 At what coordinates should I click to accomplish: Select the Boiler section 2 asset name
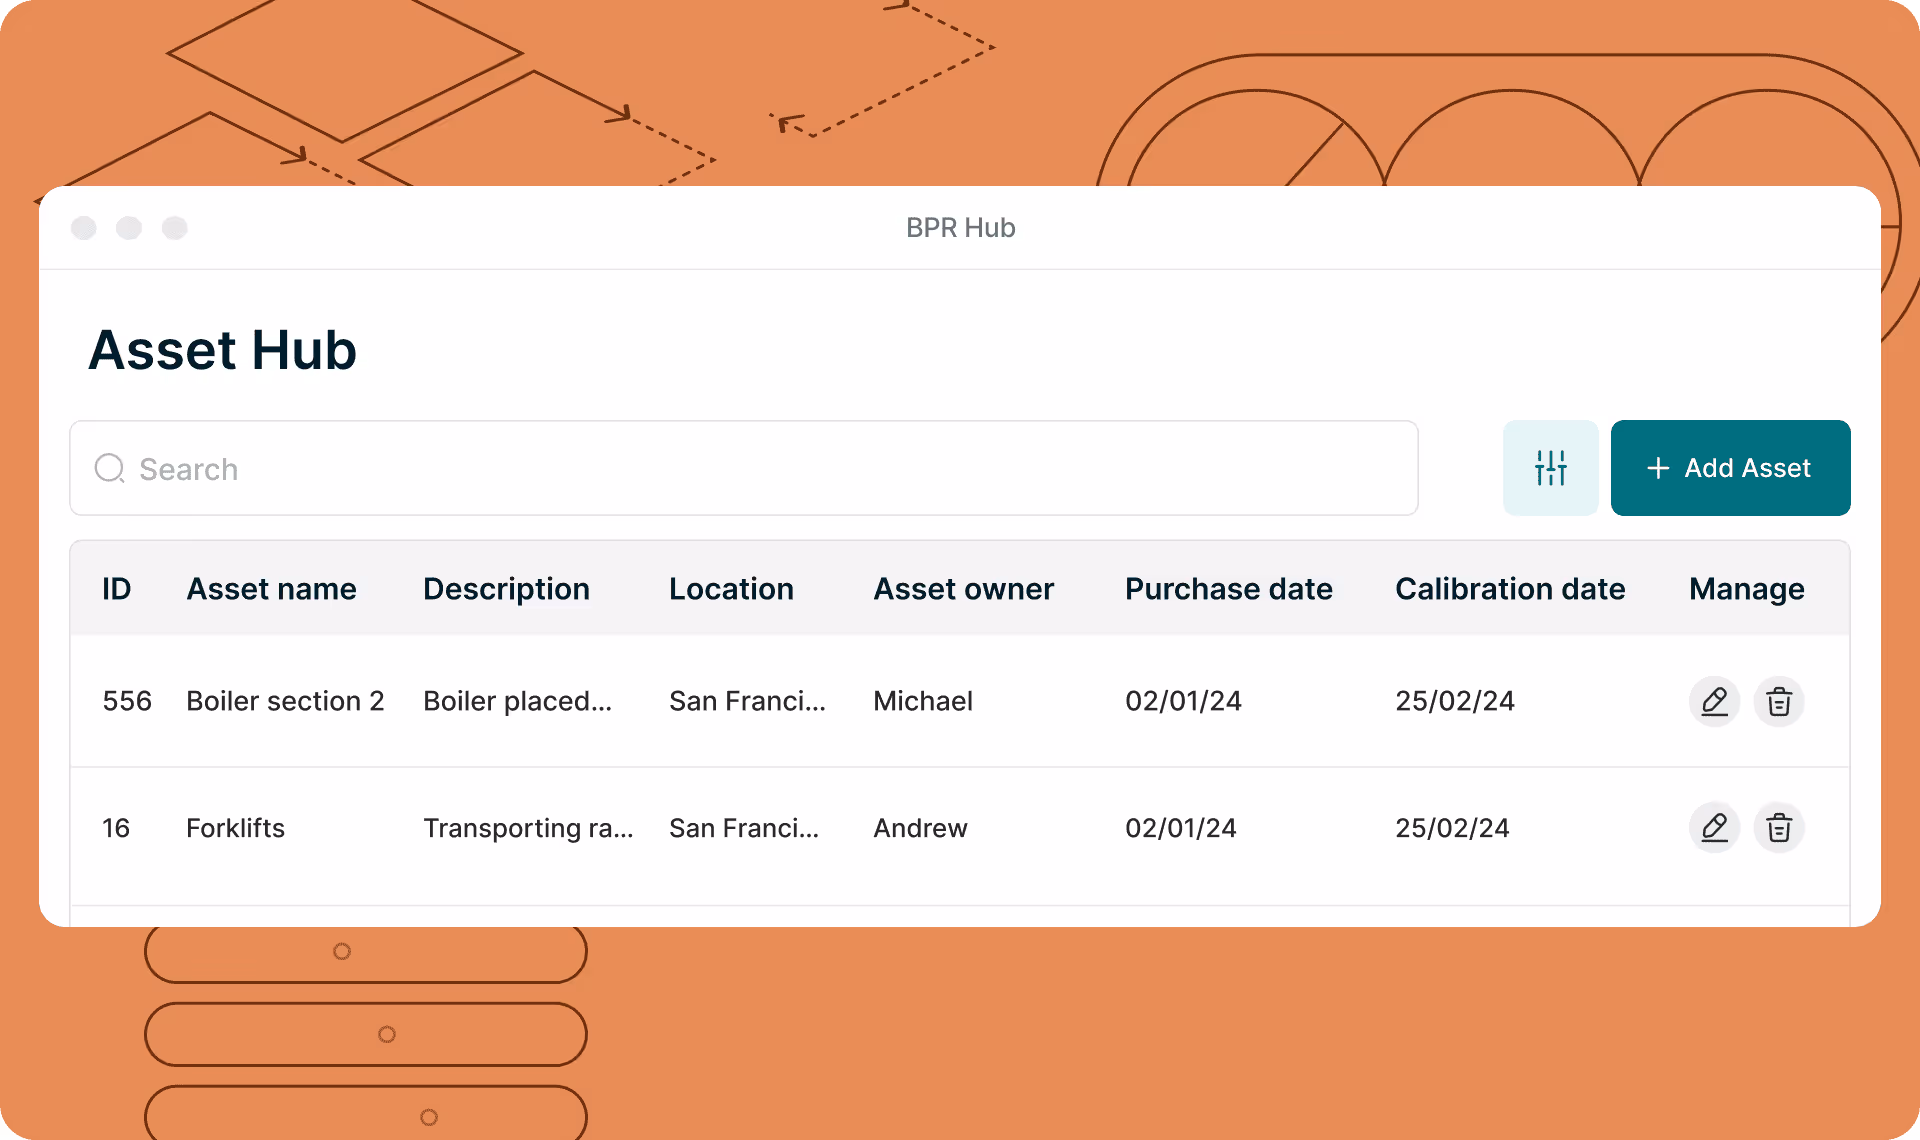pos(285,701)
